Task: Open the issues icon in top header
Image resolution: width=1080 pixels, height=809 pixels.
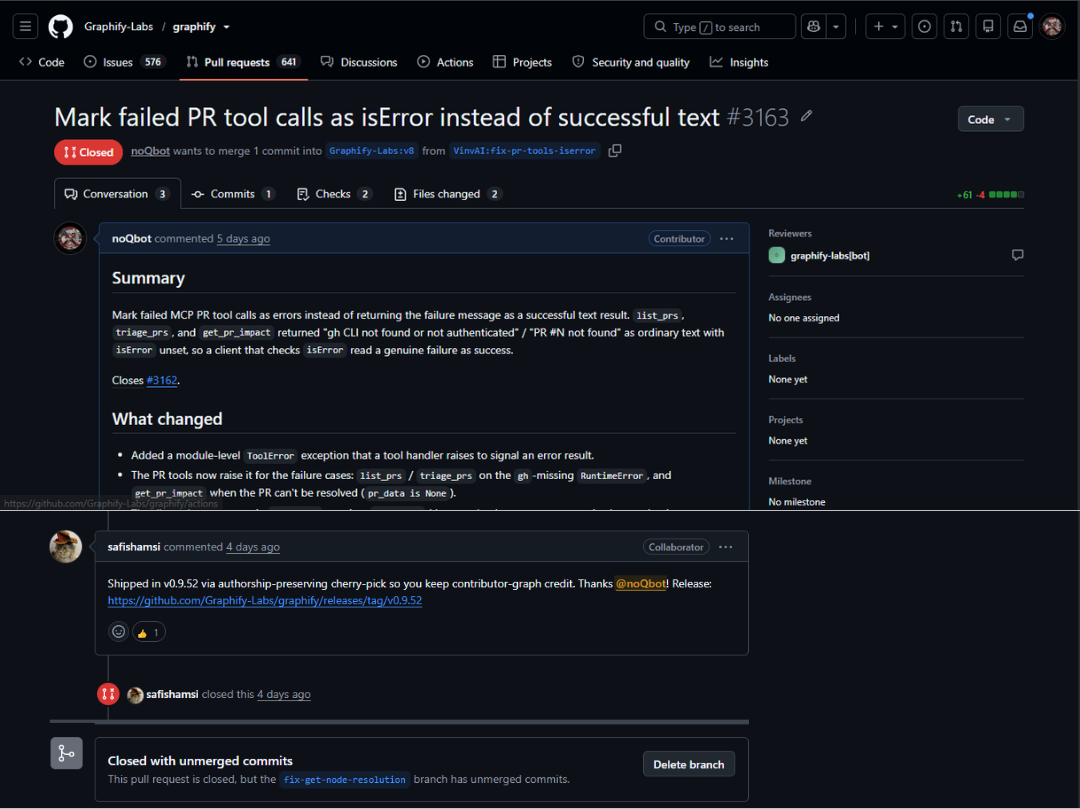Action: click(x=924, y=27)
